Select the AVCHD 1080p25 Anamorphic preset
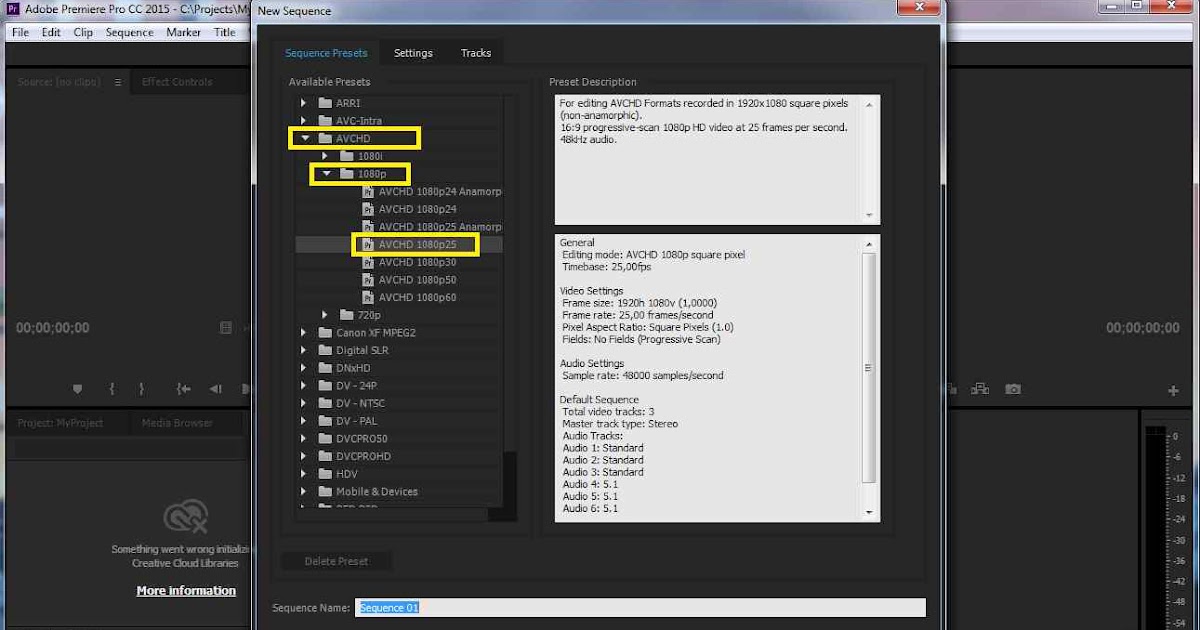This screenshot has width=1200, height=630. pyautogui.click(x=439, y=227)
